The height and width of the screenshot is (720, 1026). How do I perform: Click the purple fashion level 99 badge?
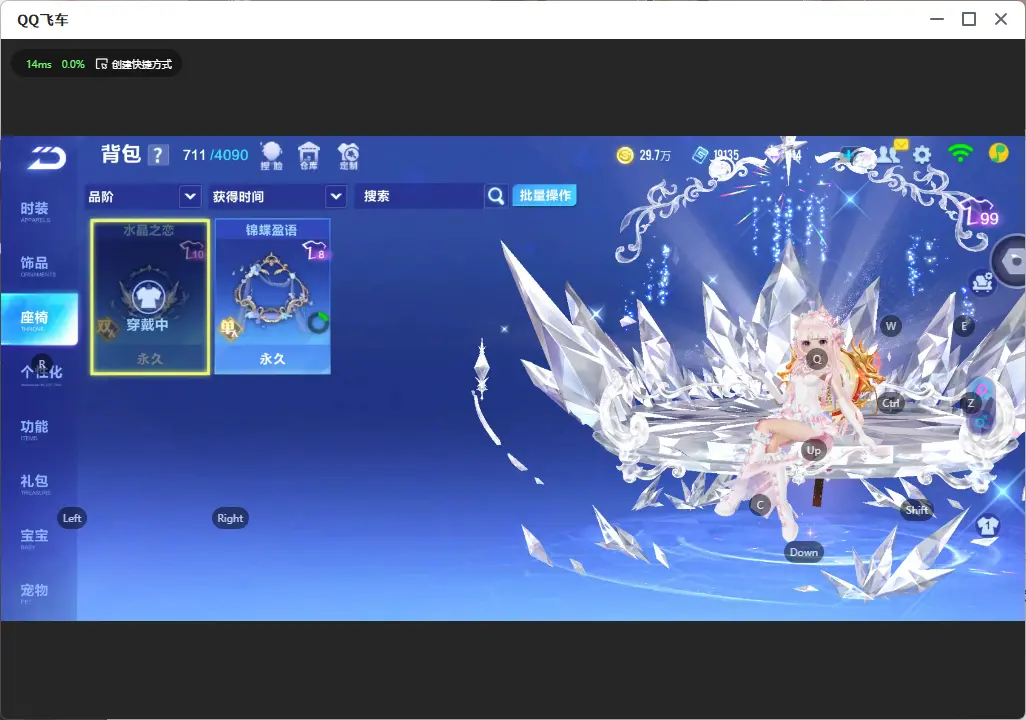(x=982, y=214)
